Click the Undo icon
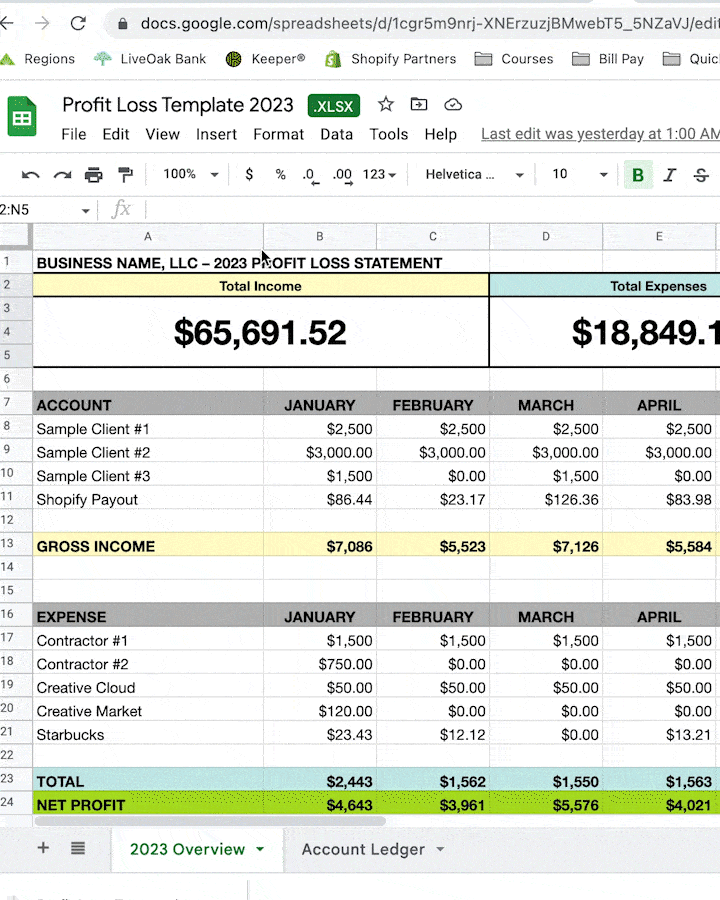720x900 pixels. coord(30,174)
